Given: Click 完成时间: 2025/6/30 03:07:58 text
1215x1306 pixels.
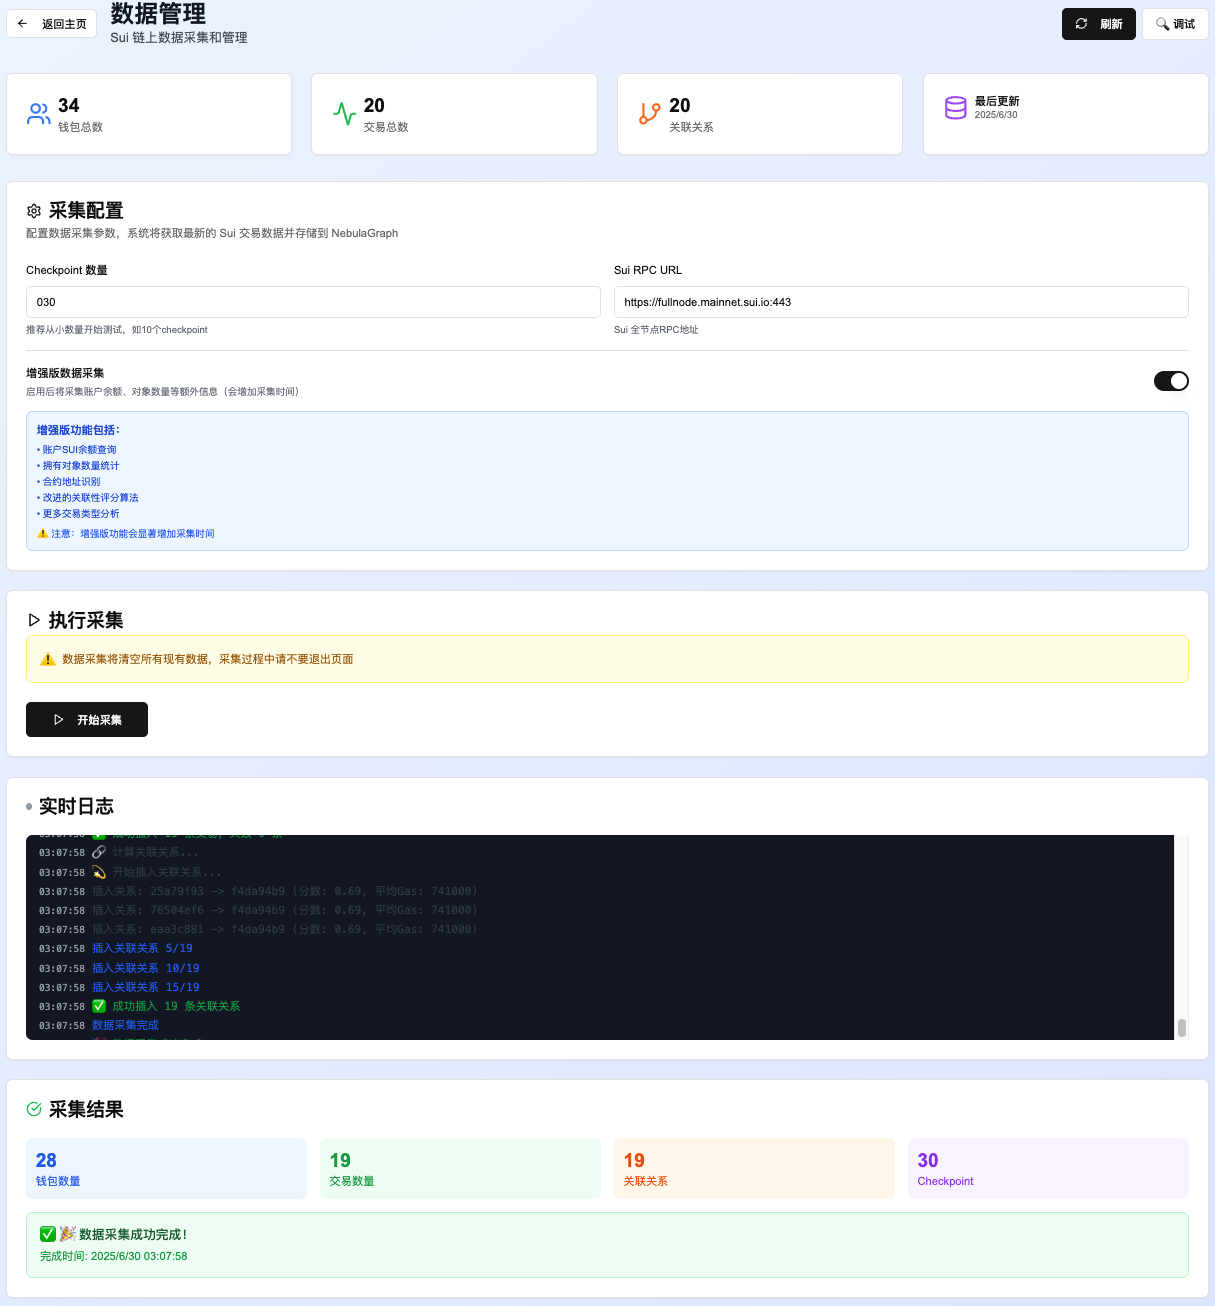Looking at the screenshot, I should [x=113, y=1256].
